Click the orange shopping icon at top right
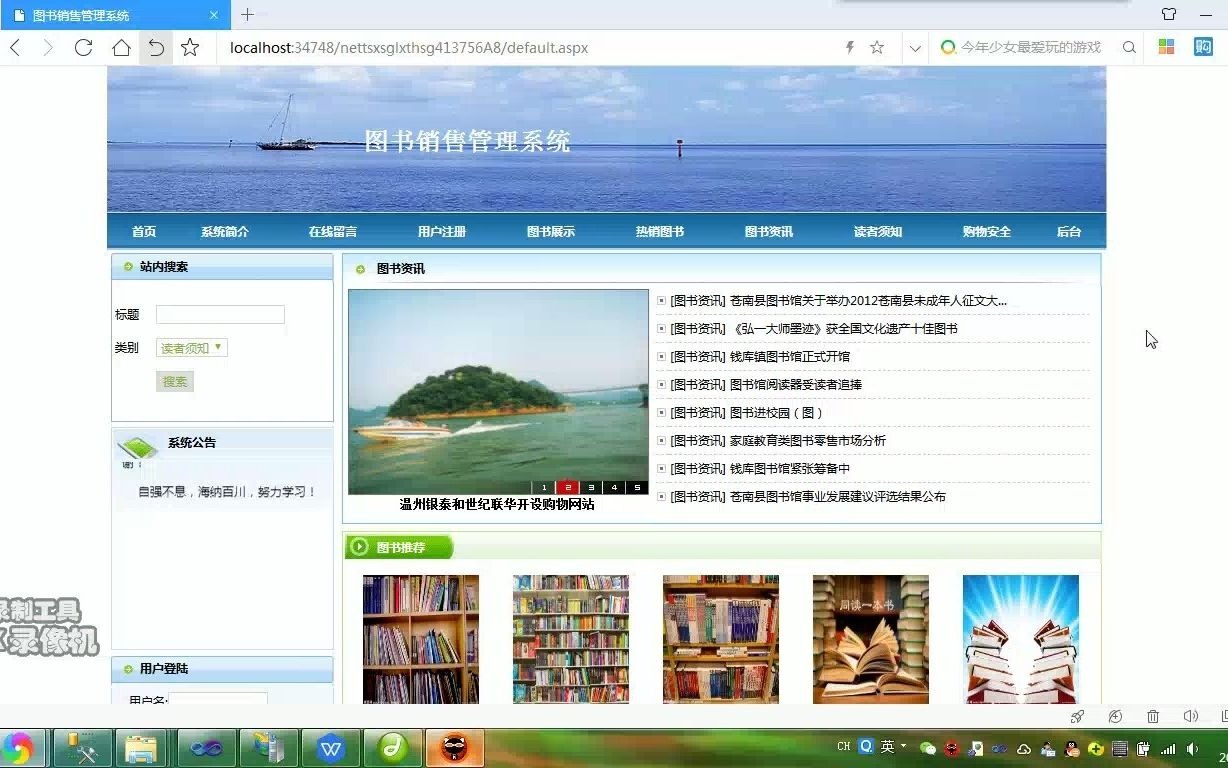Screen dimensions: 1228x768 (1204, 47)
